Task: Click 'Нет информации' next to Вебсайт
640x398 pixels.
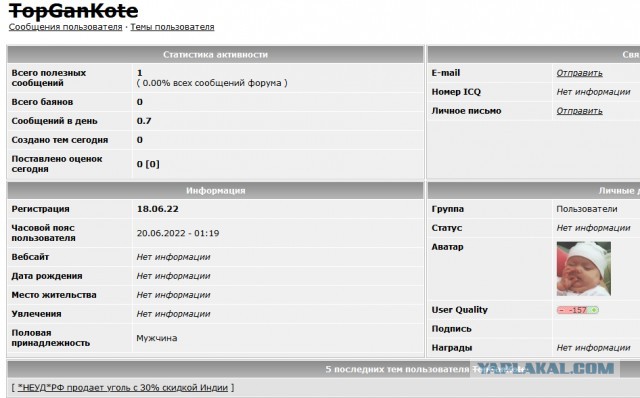Action: click(x=173, y=257)
